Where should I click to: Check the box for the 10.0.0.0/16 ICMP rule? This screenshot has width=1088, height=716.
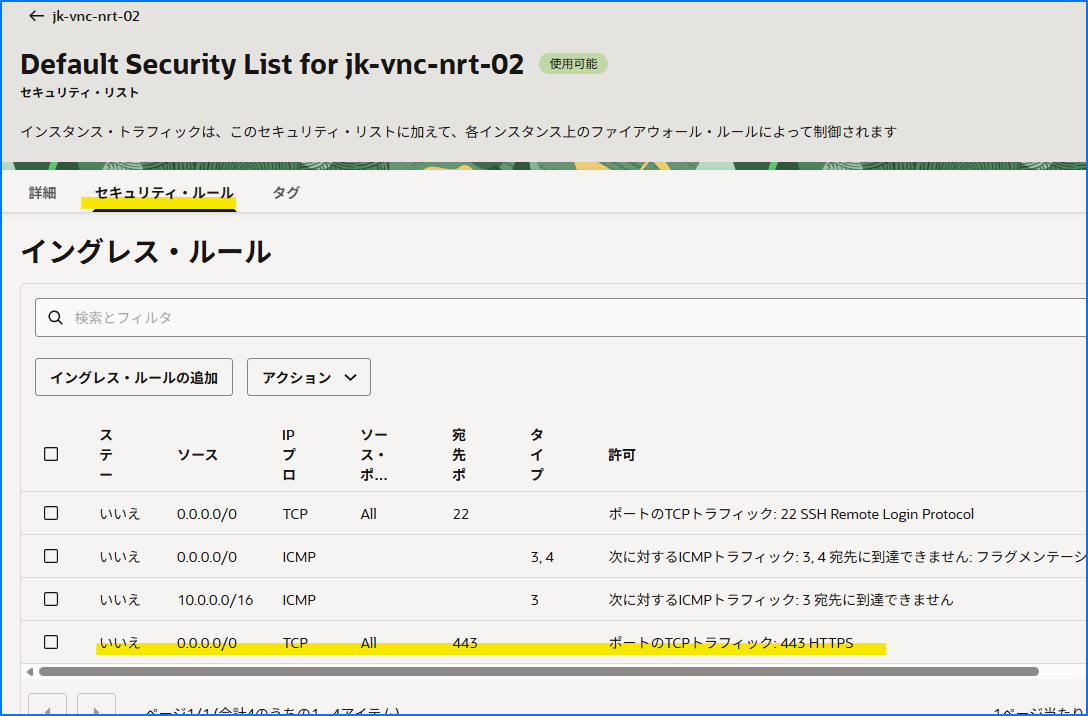[x=51, y=599]
